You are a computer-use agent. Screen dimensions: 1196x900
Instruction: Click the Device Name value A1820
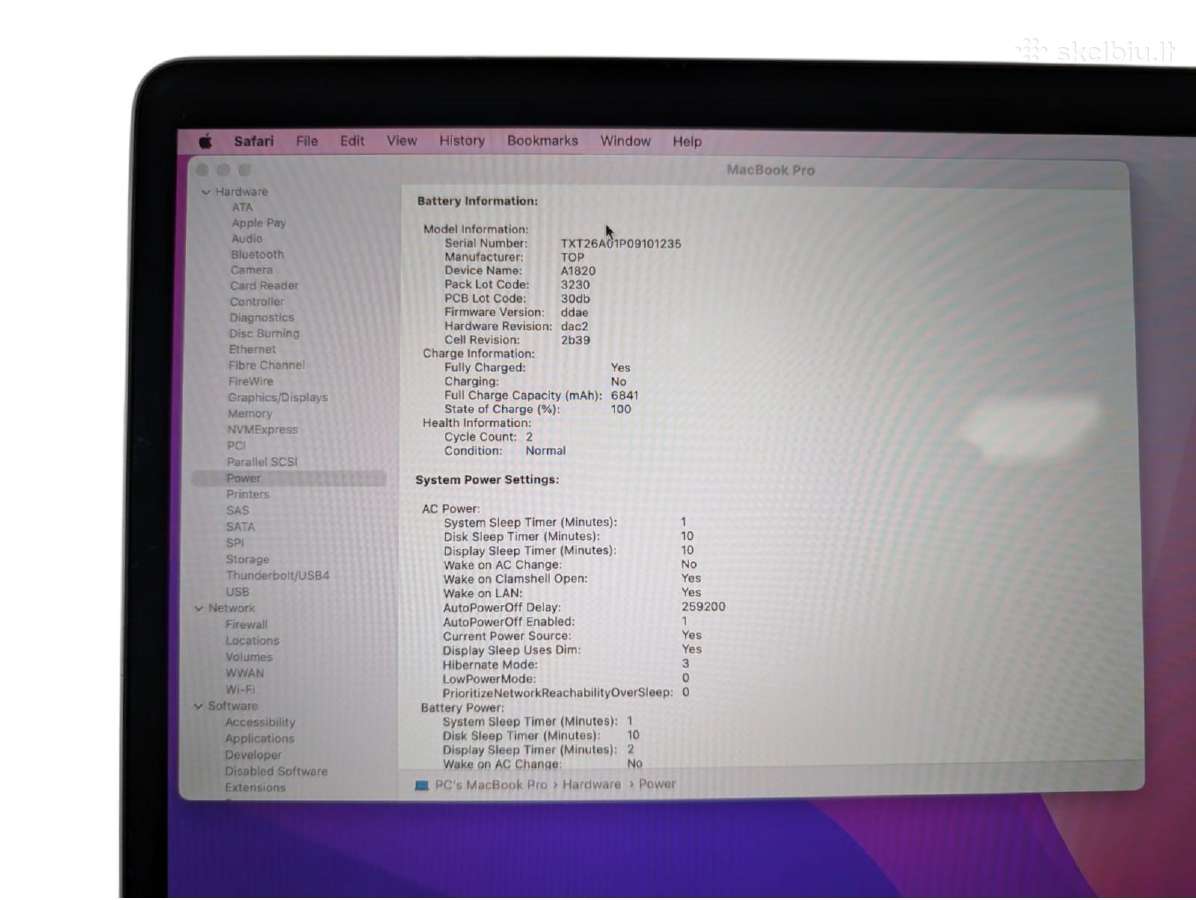click(x=578, y=272)
